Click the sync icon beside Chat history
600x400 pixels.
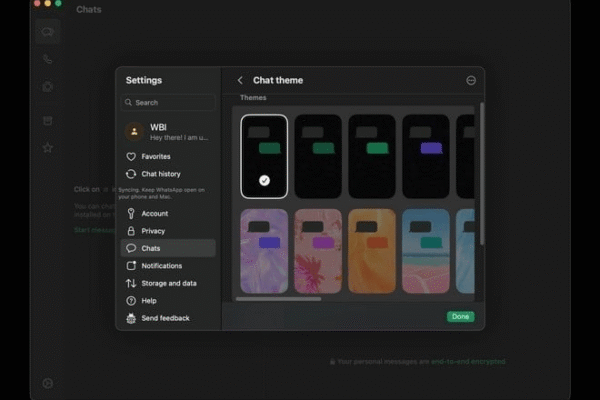131,174
